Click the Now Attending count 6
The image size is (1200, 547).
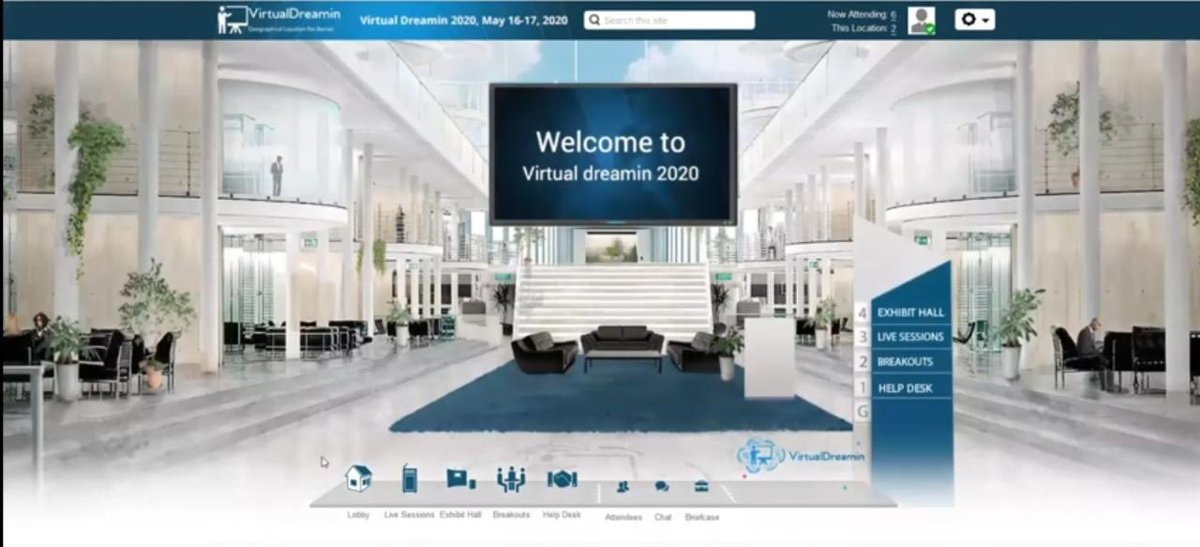point(893,14)
